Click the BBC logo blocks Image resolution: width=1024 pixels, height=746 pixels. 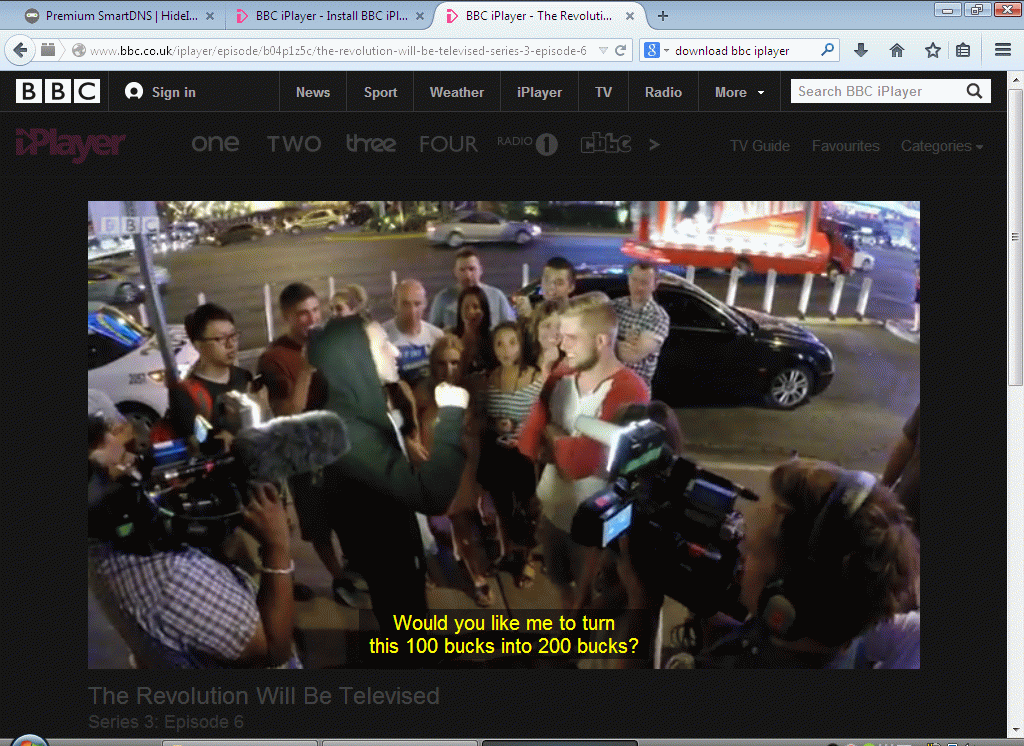click(x=57, y=91)
